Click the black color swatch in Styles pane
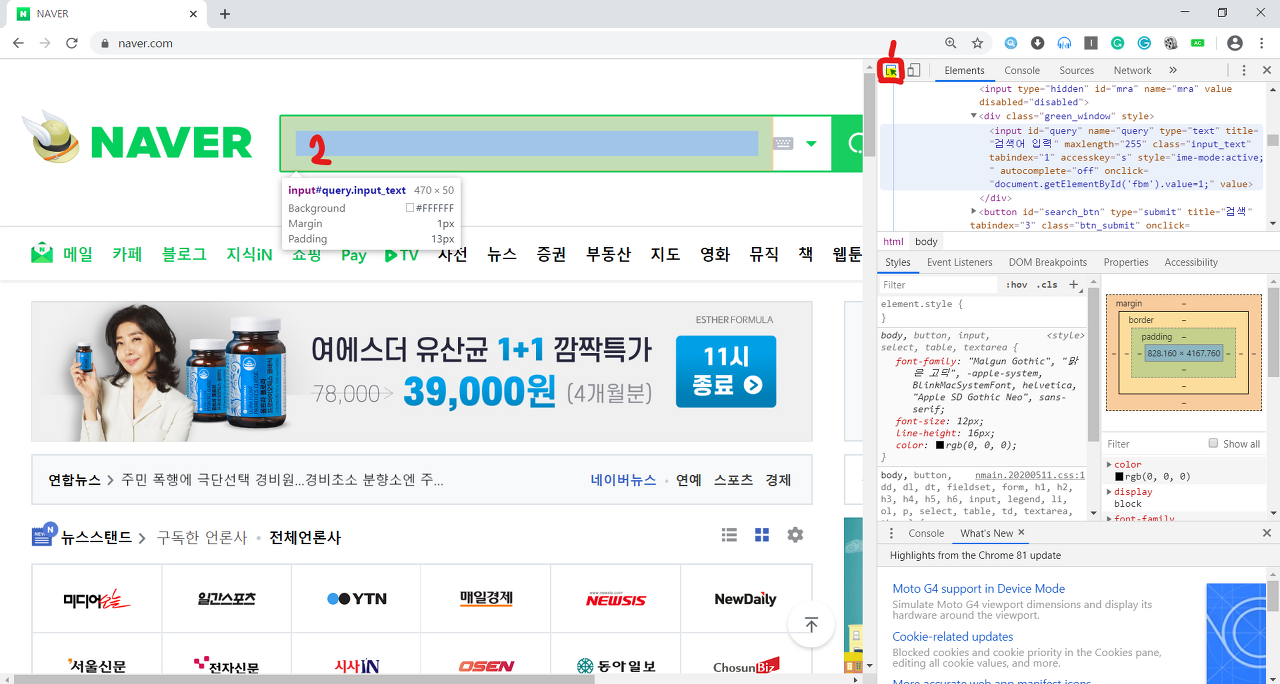Viewport: 1280px width, 684px height. click(940, 446)
